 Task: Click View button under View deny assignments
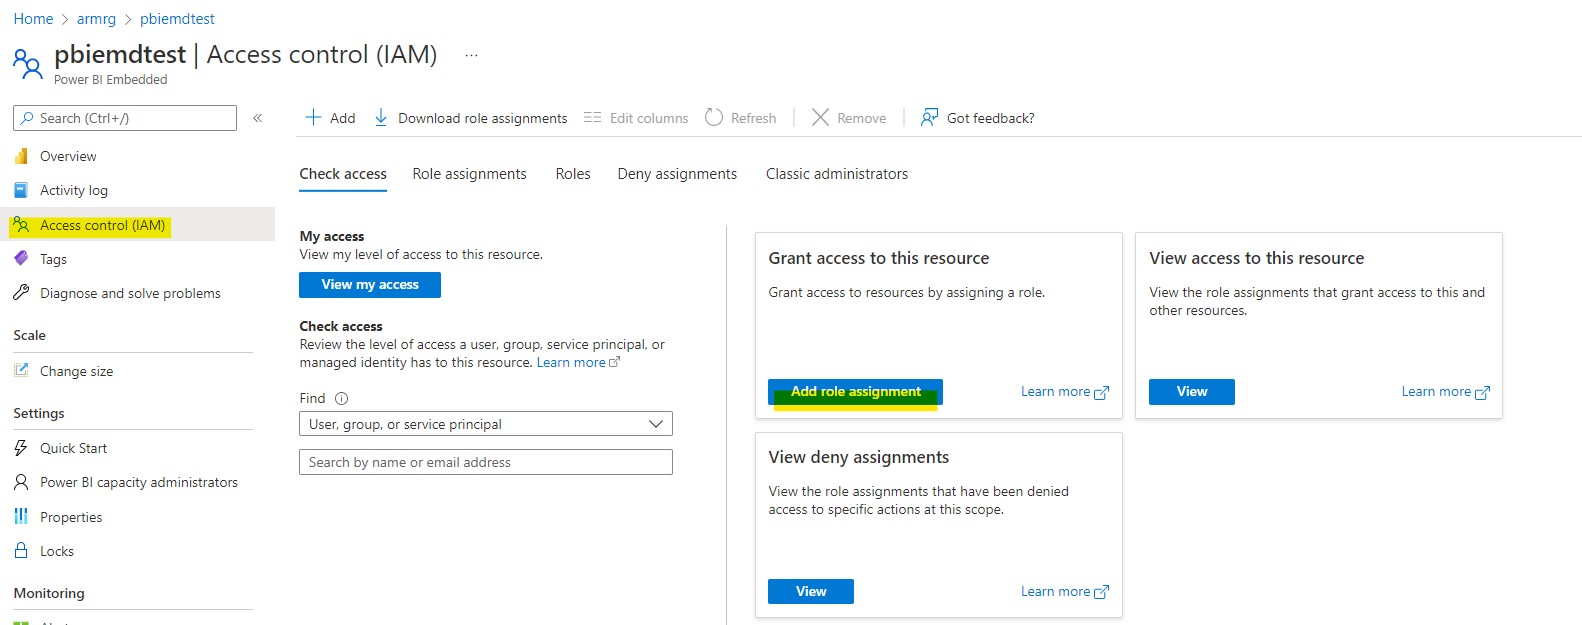coord(811,592)
